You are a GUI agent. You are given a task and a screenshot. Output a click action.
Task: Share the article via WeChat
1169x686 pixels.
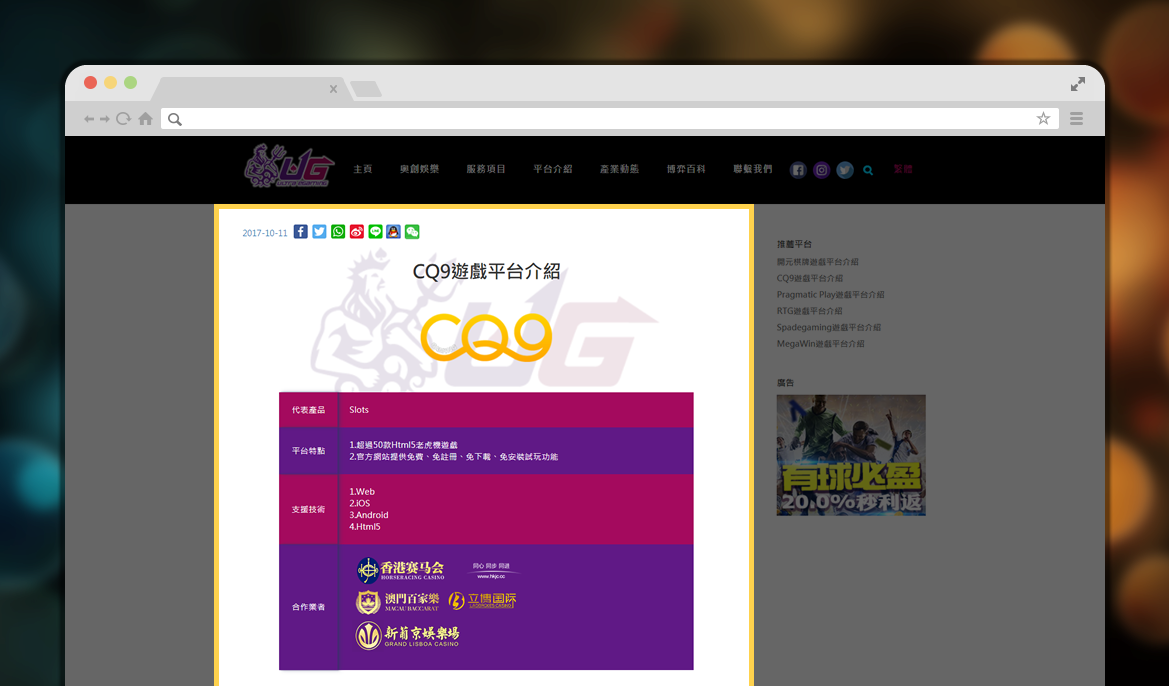(412, 232)
